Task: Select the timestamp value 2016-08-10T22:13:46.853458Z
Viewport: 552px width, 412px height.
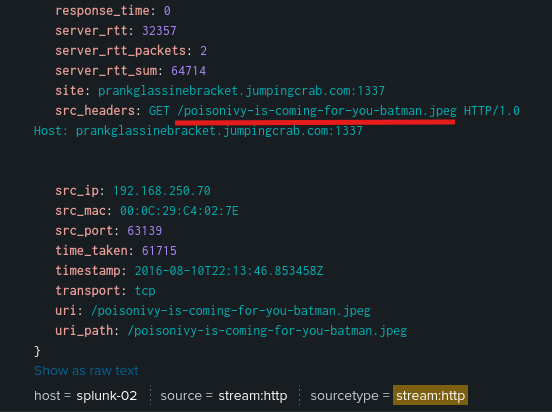Action: [x=229, y=271]
